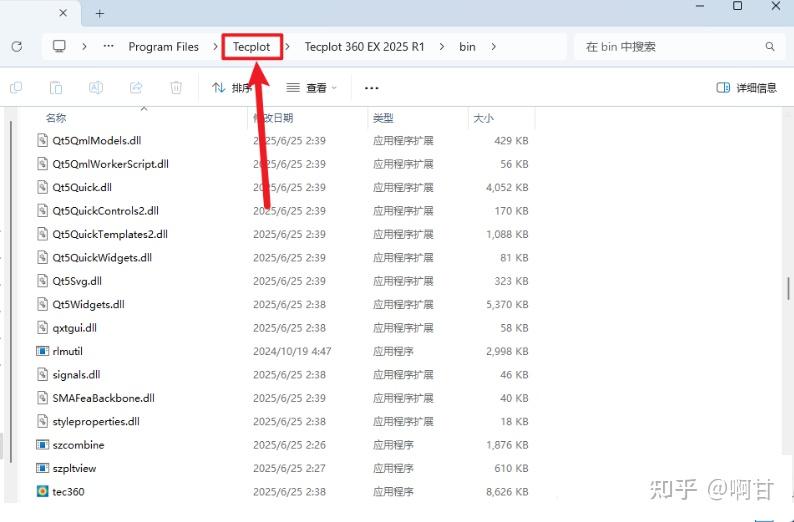Open the 查看 view dropdown
The height and width of the screenshot is (522, 794).
coord(311,88)
